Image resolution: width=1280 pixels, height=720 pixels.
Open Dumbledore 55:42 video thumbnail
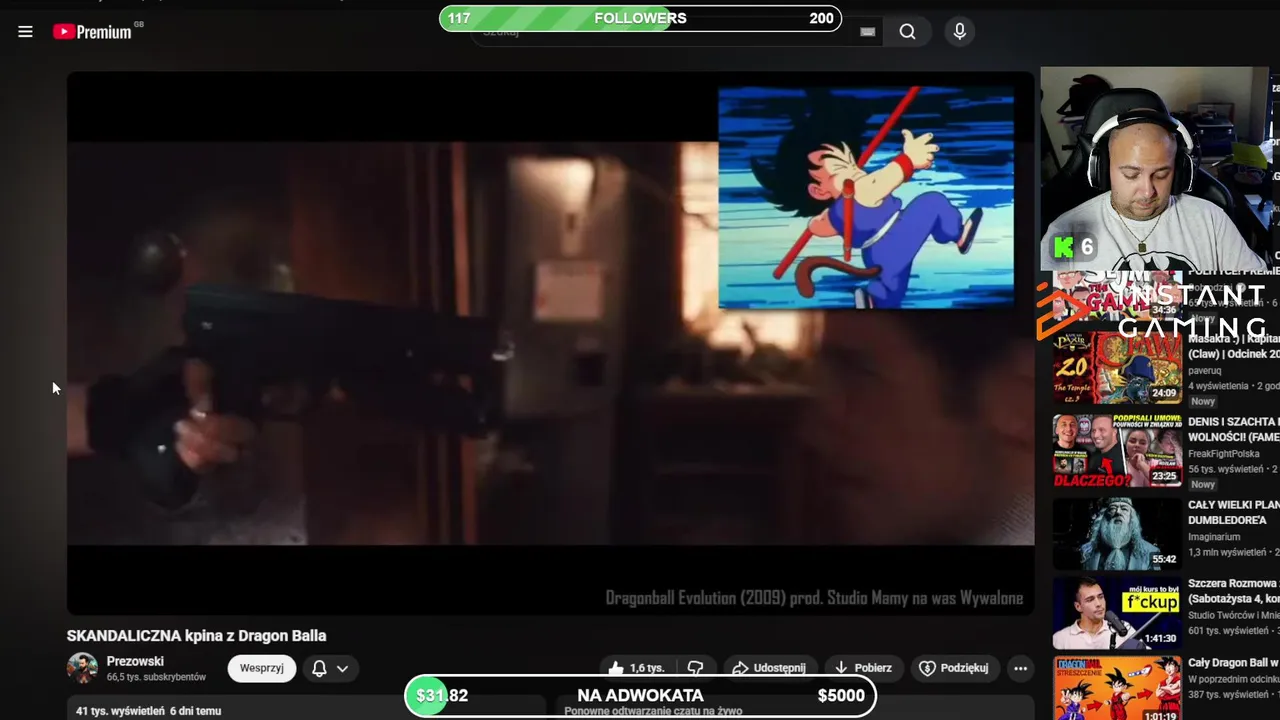click(x=1117, y=534)
